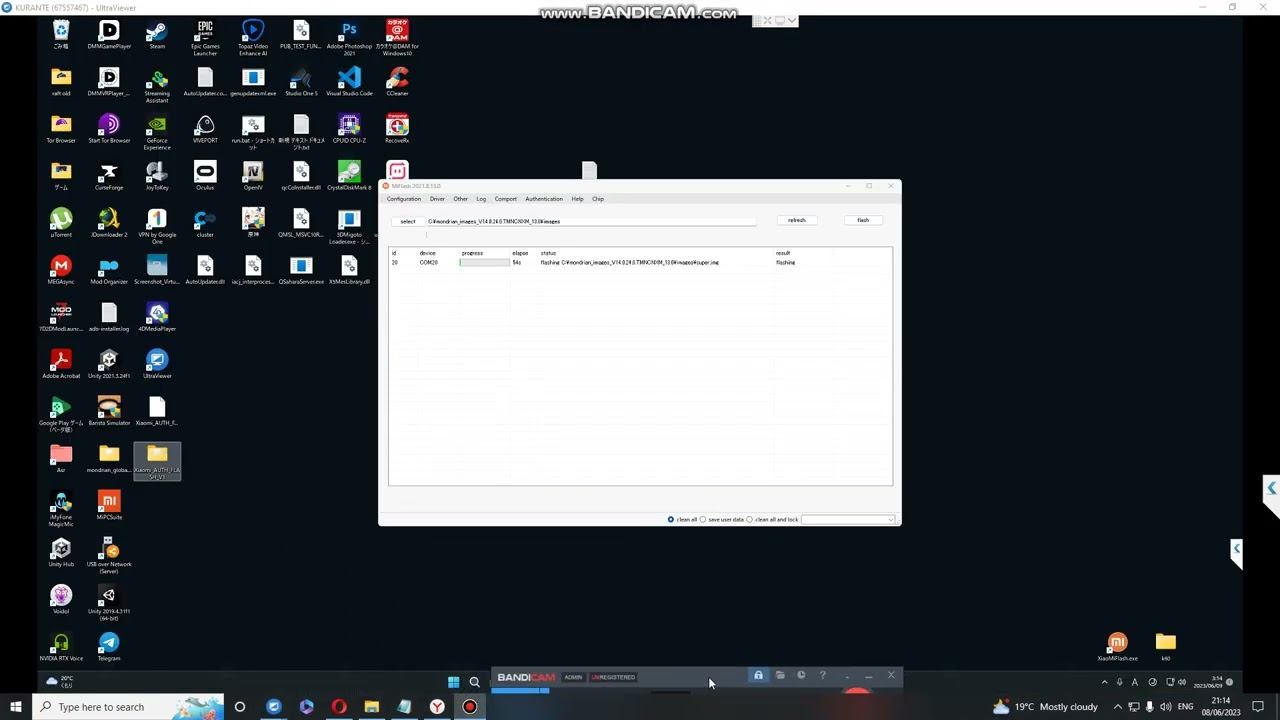Click the OpenIV desktop icon
Viewport: 1280px width, 720px height.
tap(253, 176)
